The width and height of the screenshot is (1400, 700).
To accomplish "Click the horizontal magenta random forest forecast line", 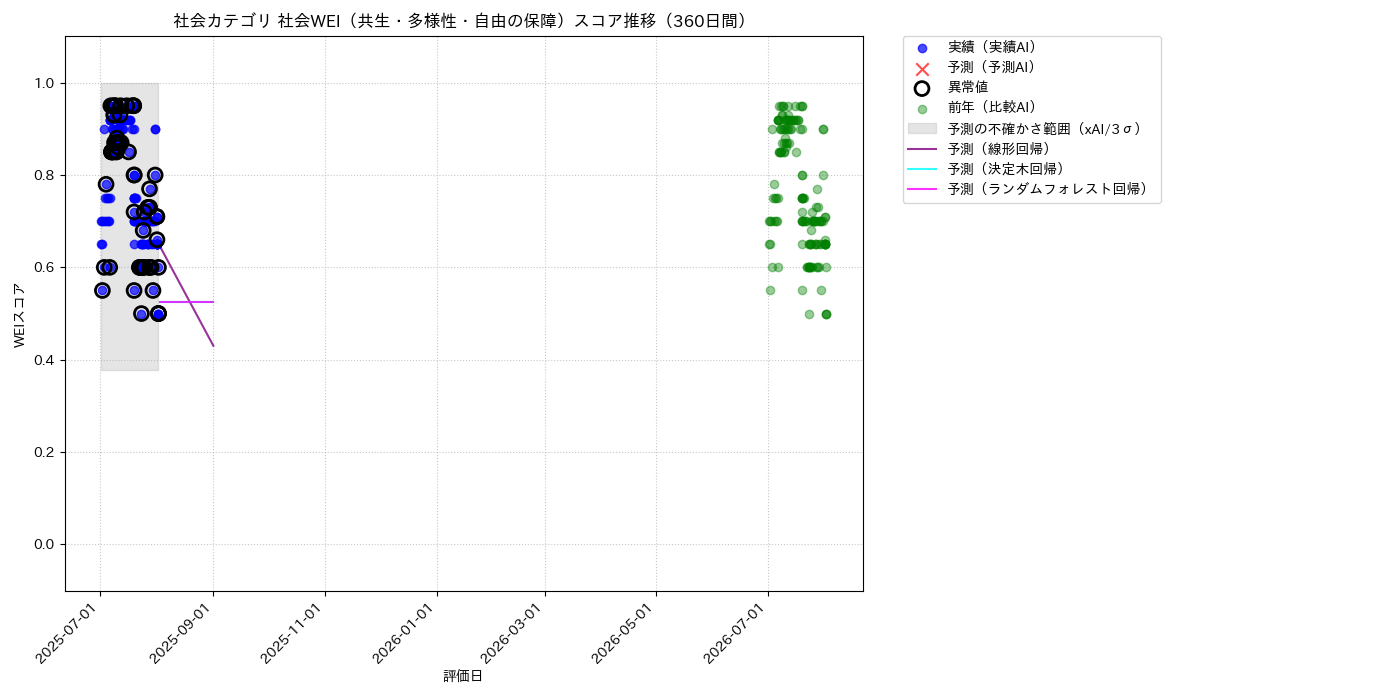I will [x=186, y=302].
